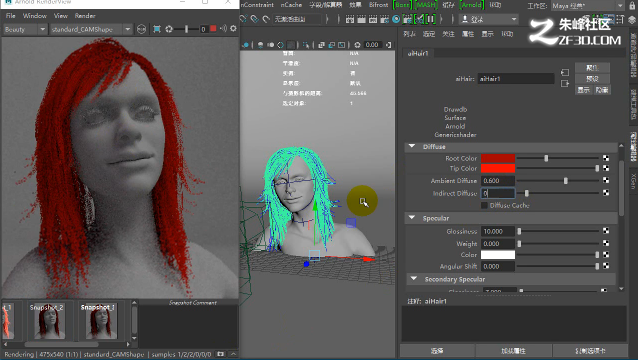Toggle the crop region icon in RenderView

[157, 29]
